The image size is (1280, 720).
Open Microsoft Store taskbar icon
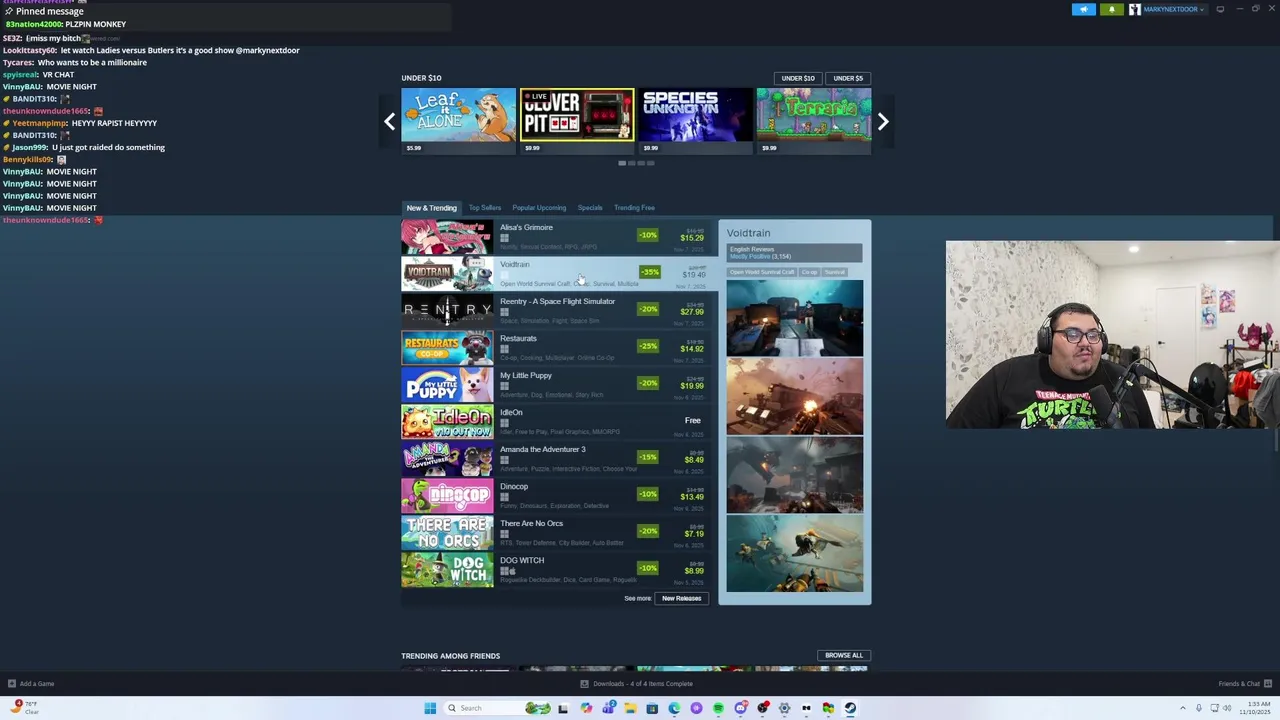click(x=652, y=708)
